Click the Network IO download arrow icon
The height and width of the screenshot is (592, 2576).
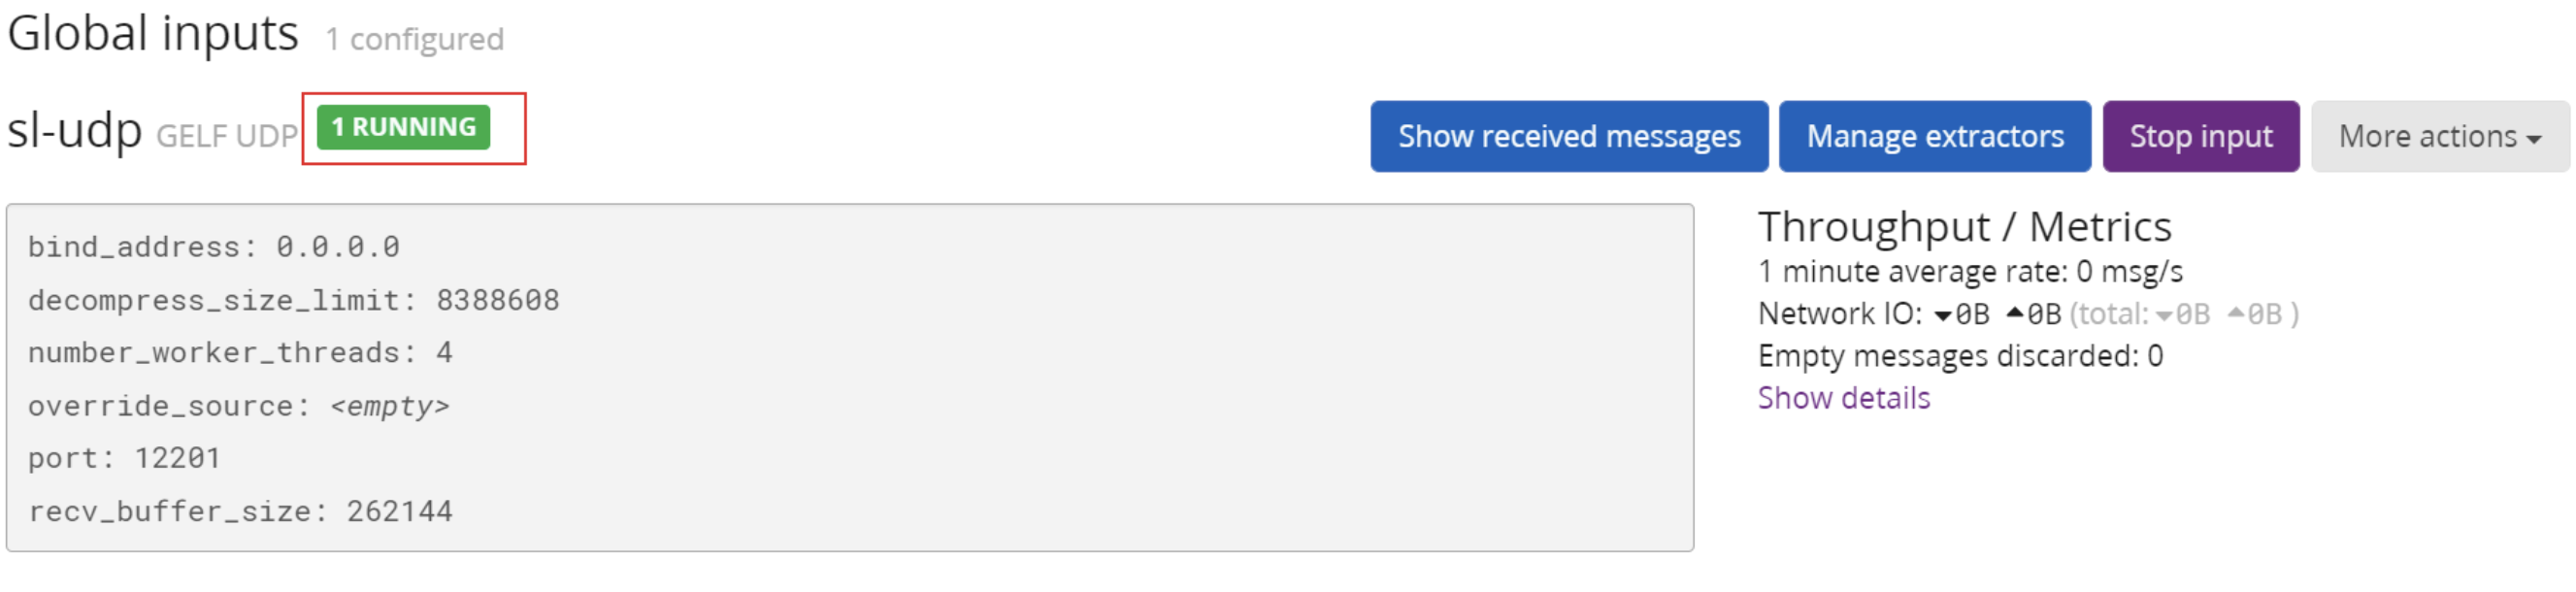[x=1944, y=315]
